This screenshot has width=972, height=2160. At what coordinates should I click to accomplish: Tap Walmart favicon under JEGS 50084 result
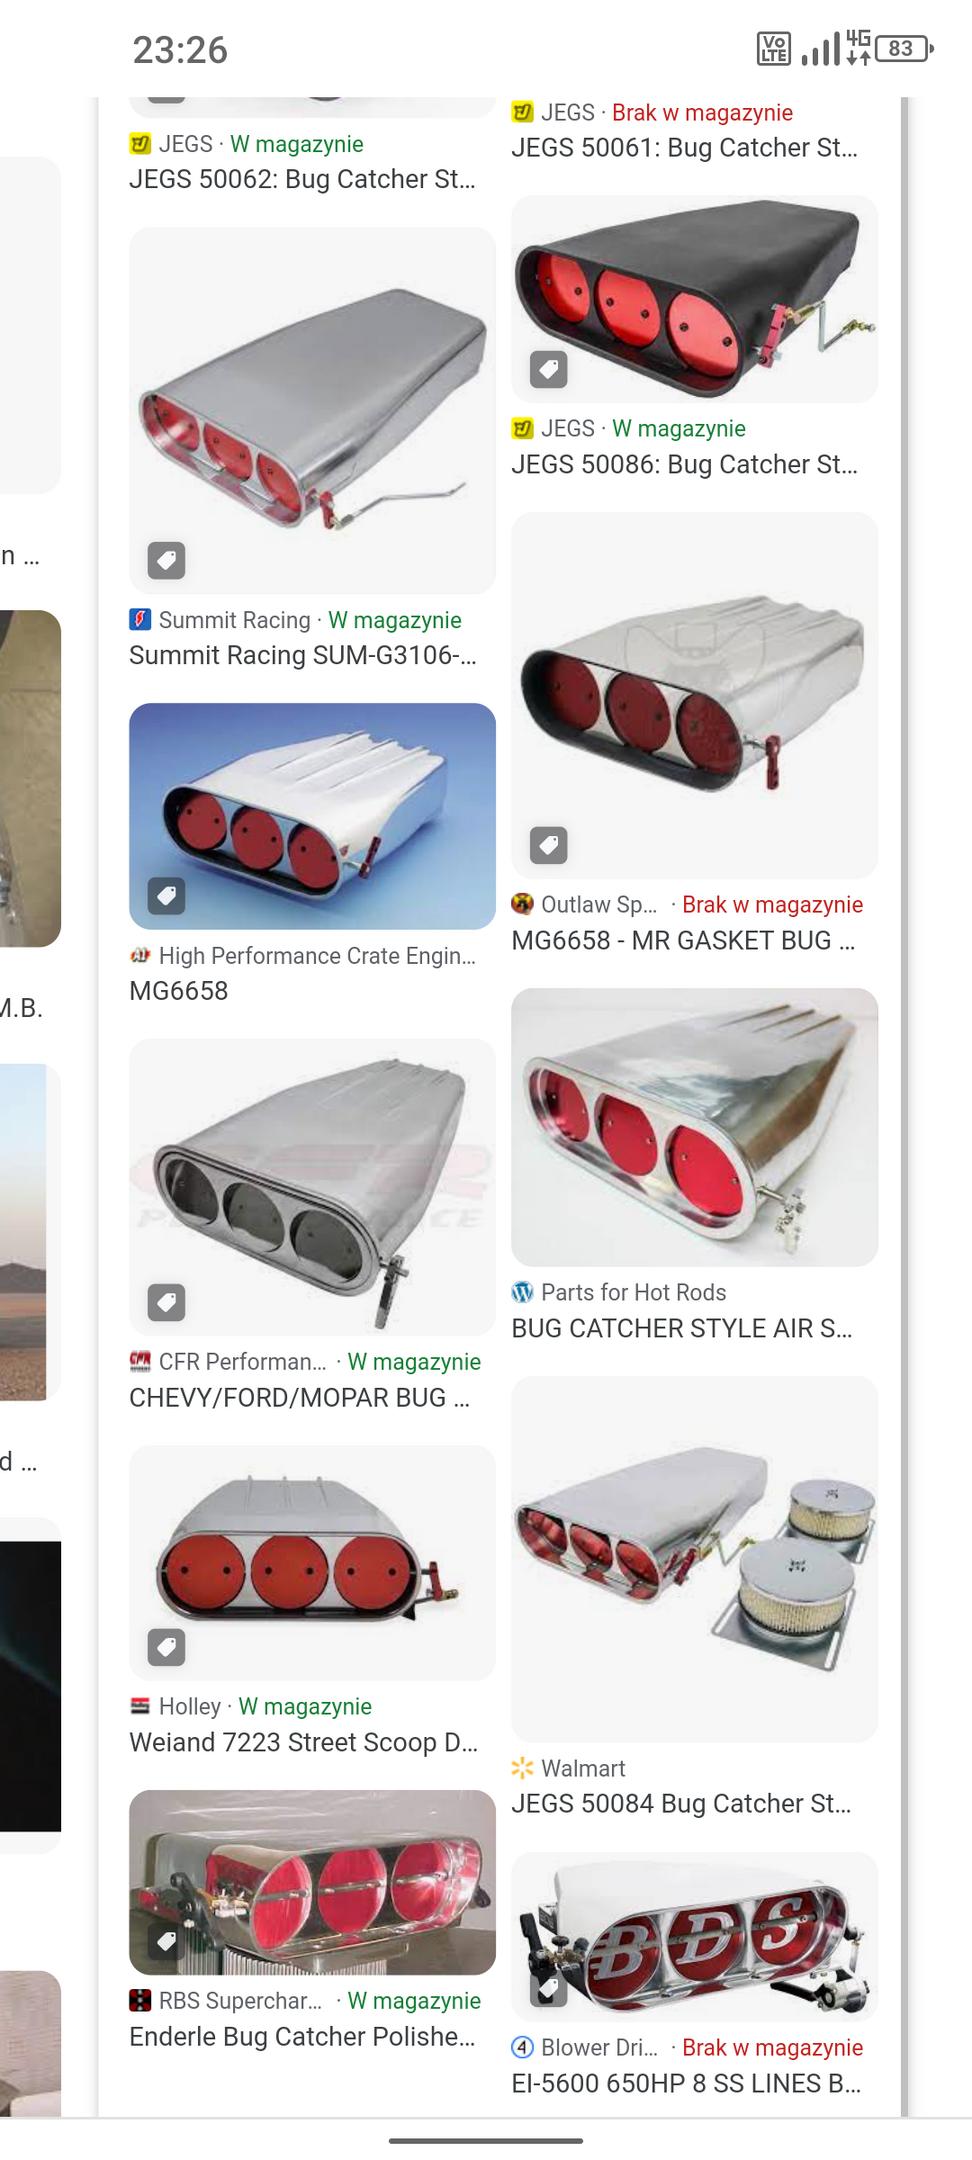522,1768
